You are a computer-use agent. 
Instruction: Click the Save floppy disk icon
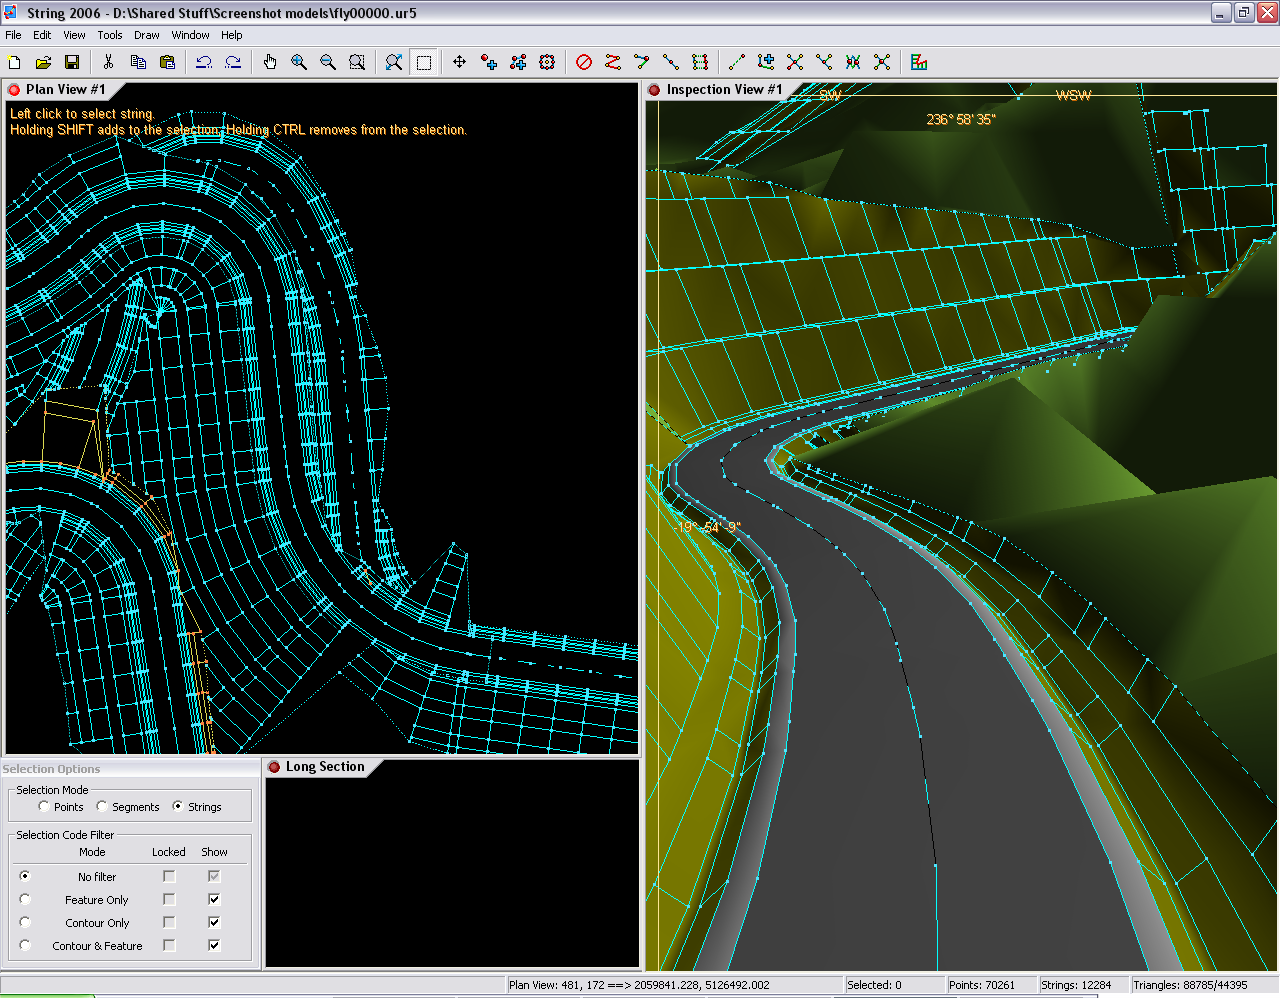(x=72, y=62)
